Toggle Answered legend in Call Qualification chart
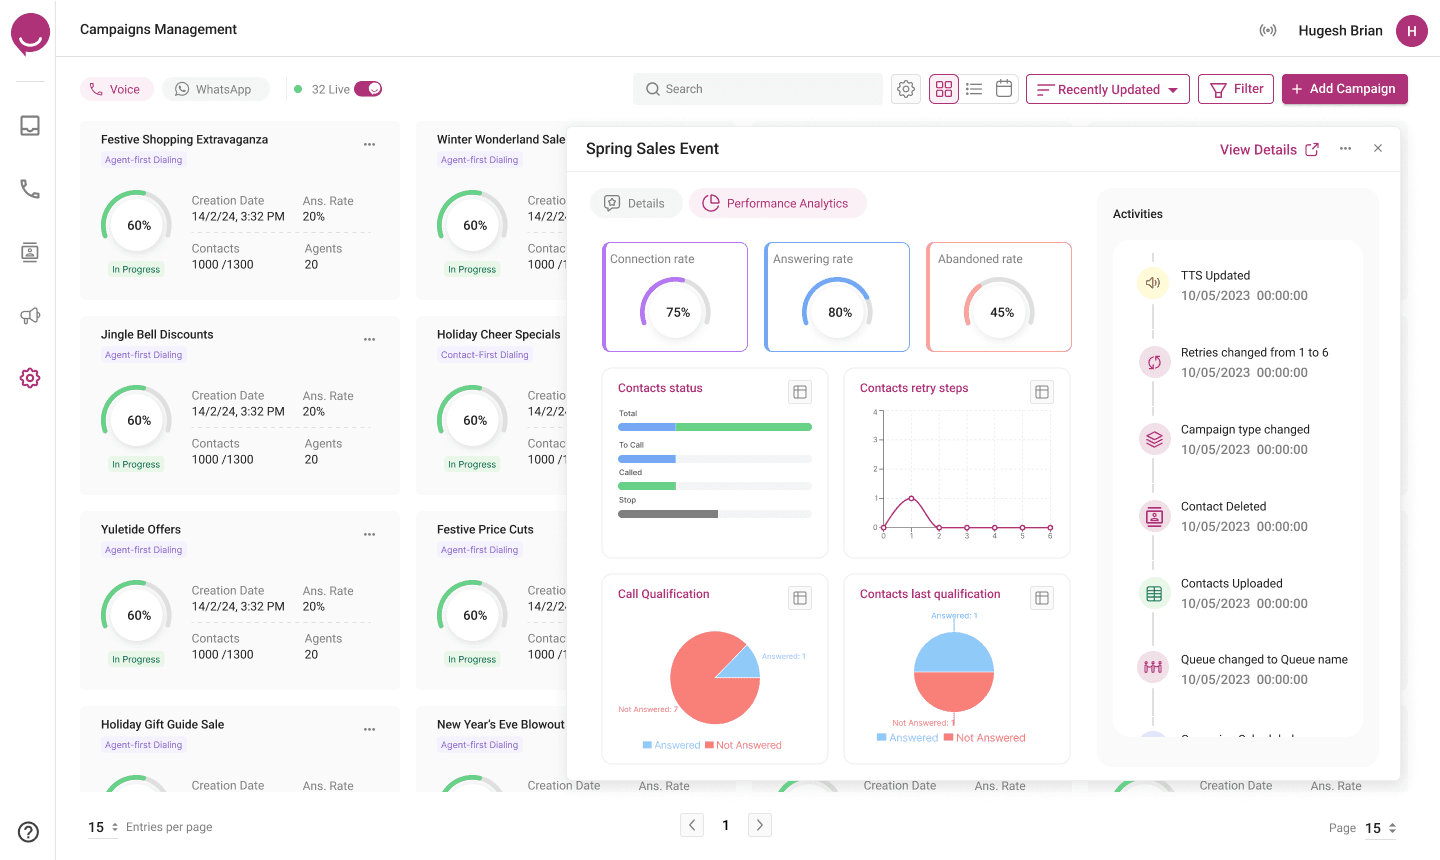Image resolution: width=1440 pixels, height=860 pixels. tap(671, 745)
